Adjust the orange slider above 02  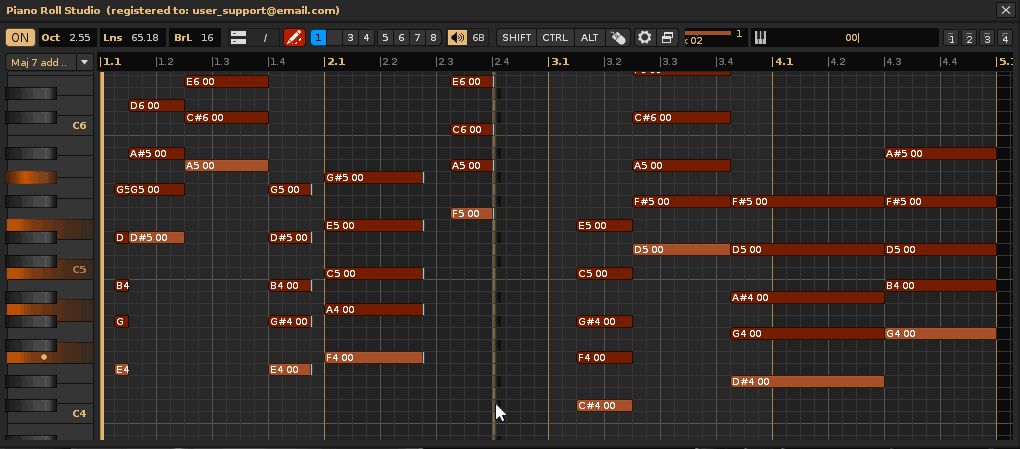pos(708,32)
